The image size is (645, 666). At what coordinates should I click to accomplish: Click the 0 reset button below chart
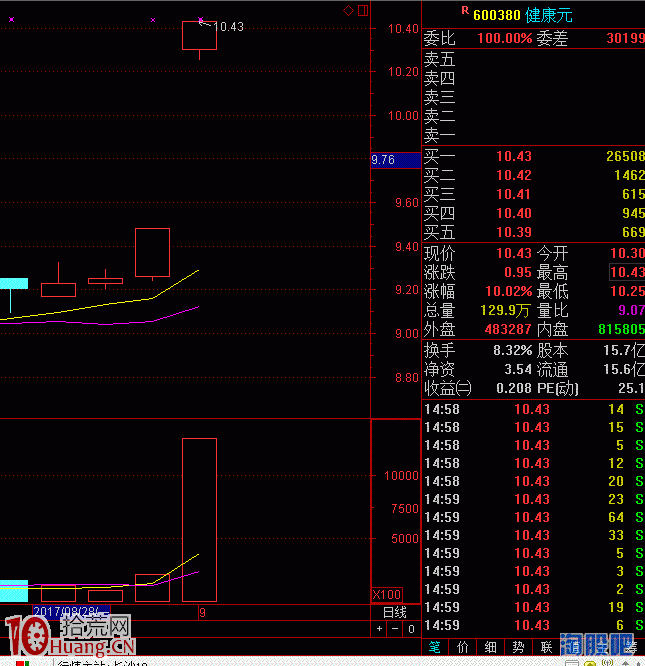click(x=410, y=629)
